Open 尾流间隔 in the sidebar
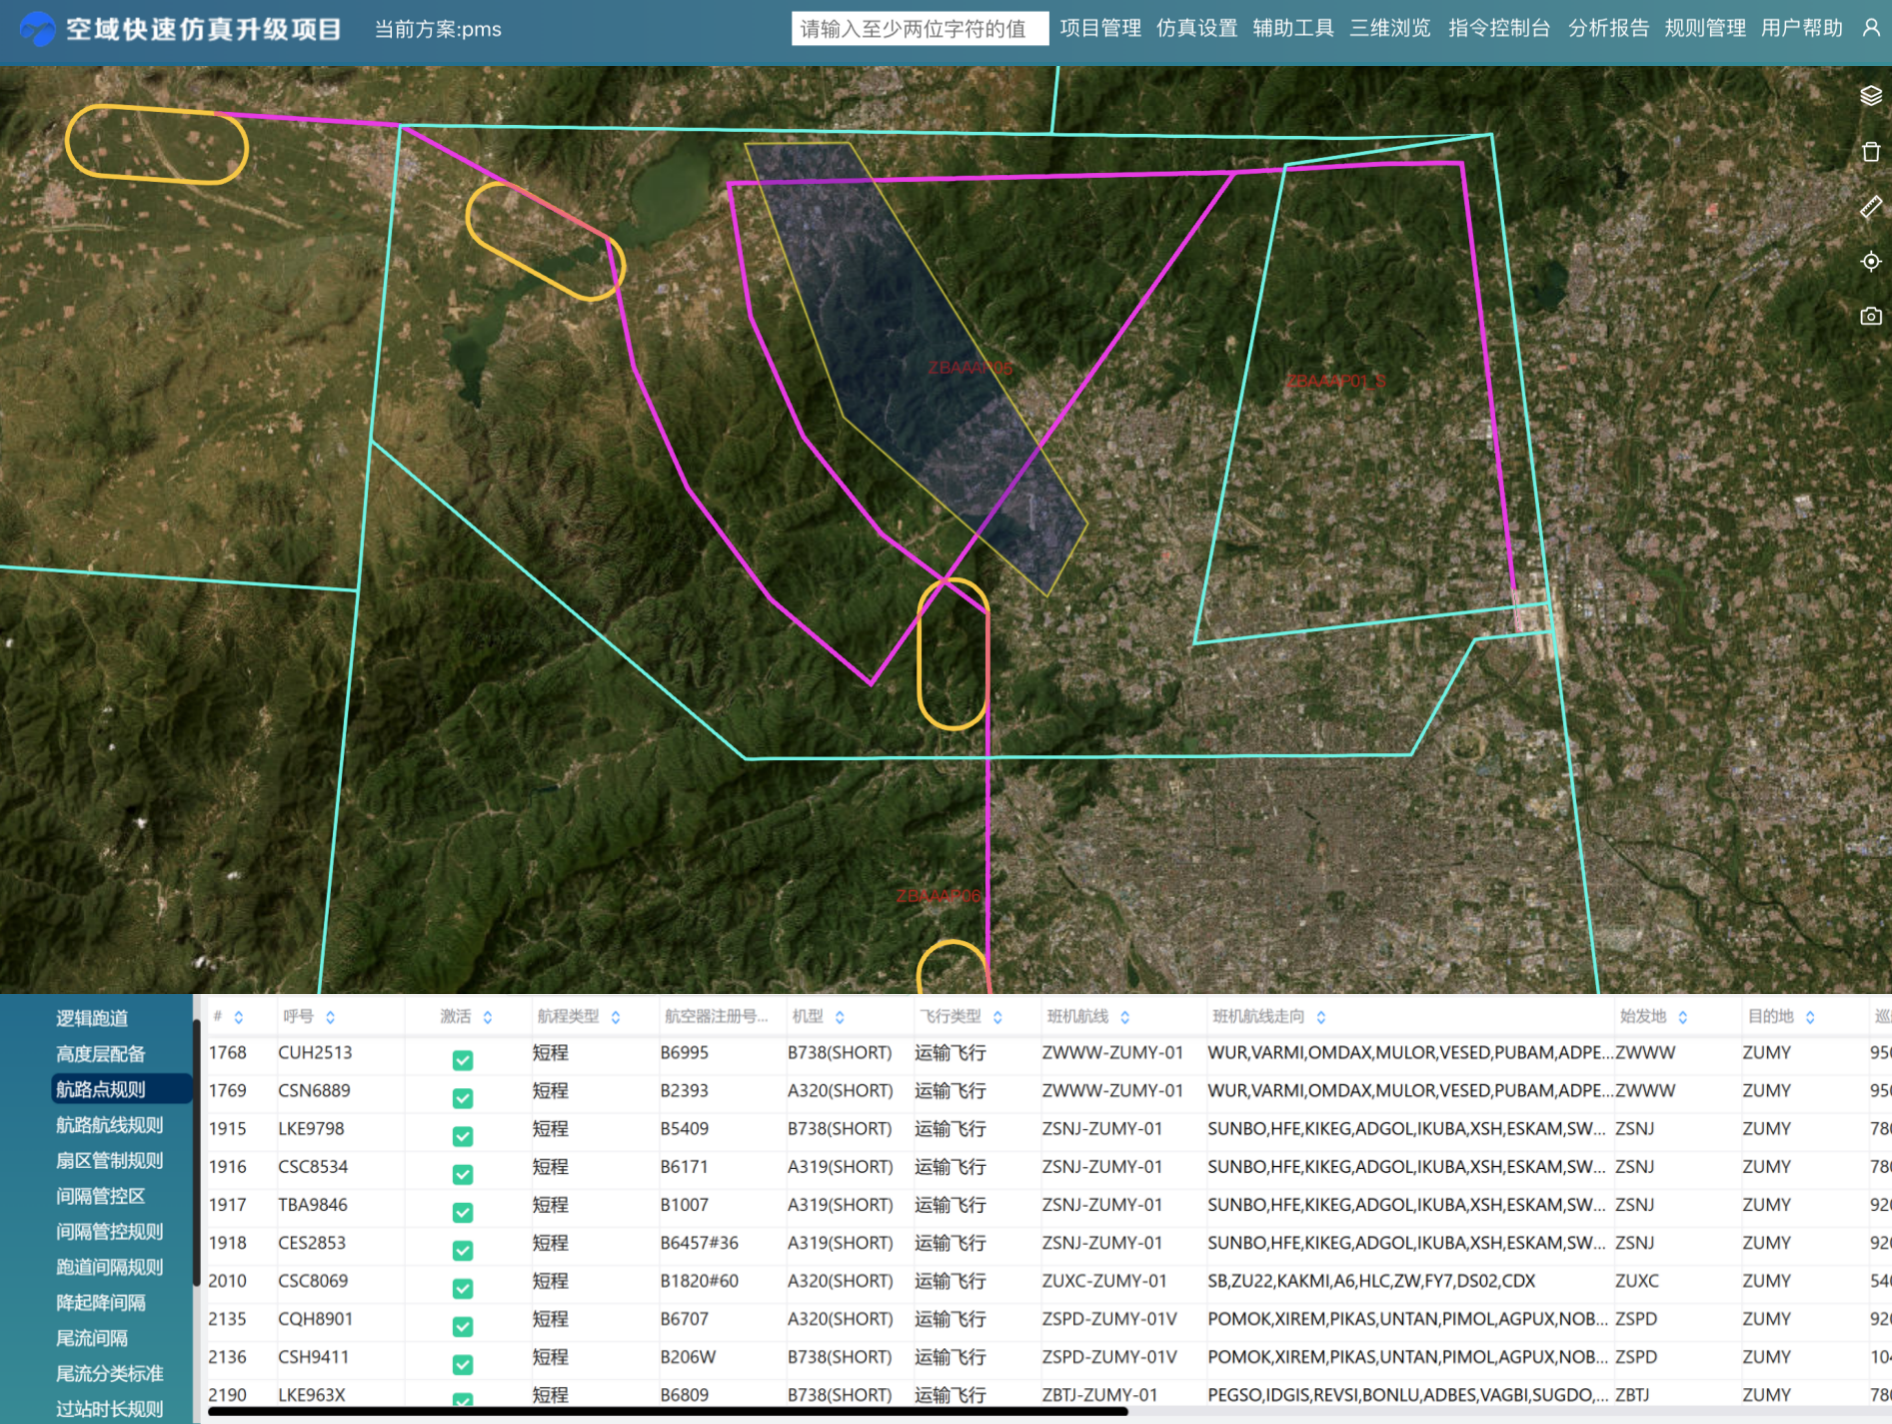 point(92,1338)
